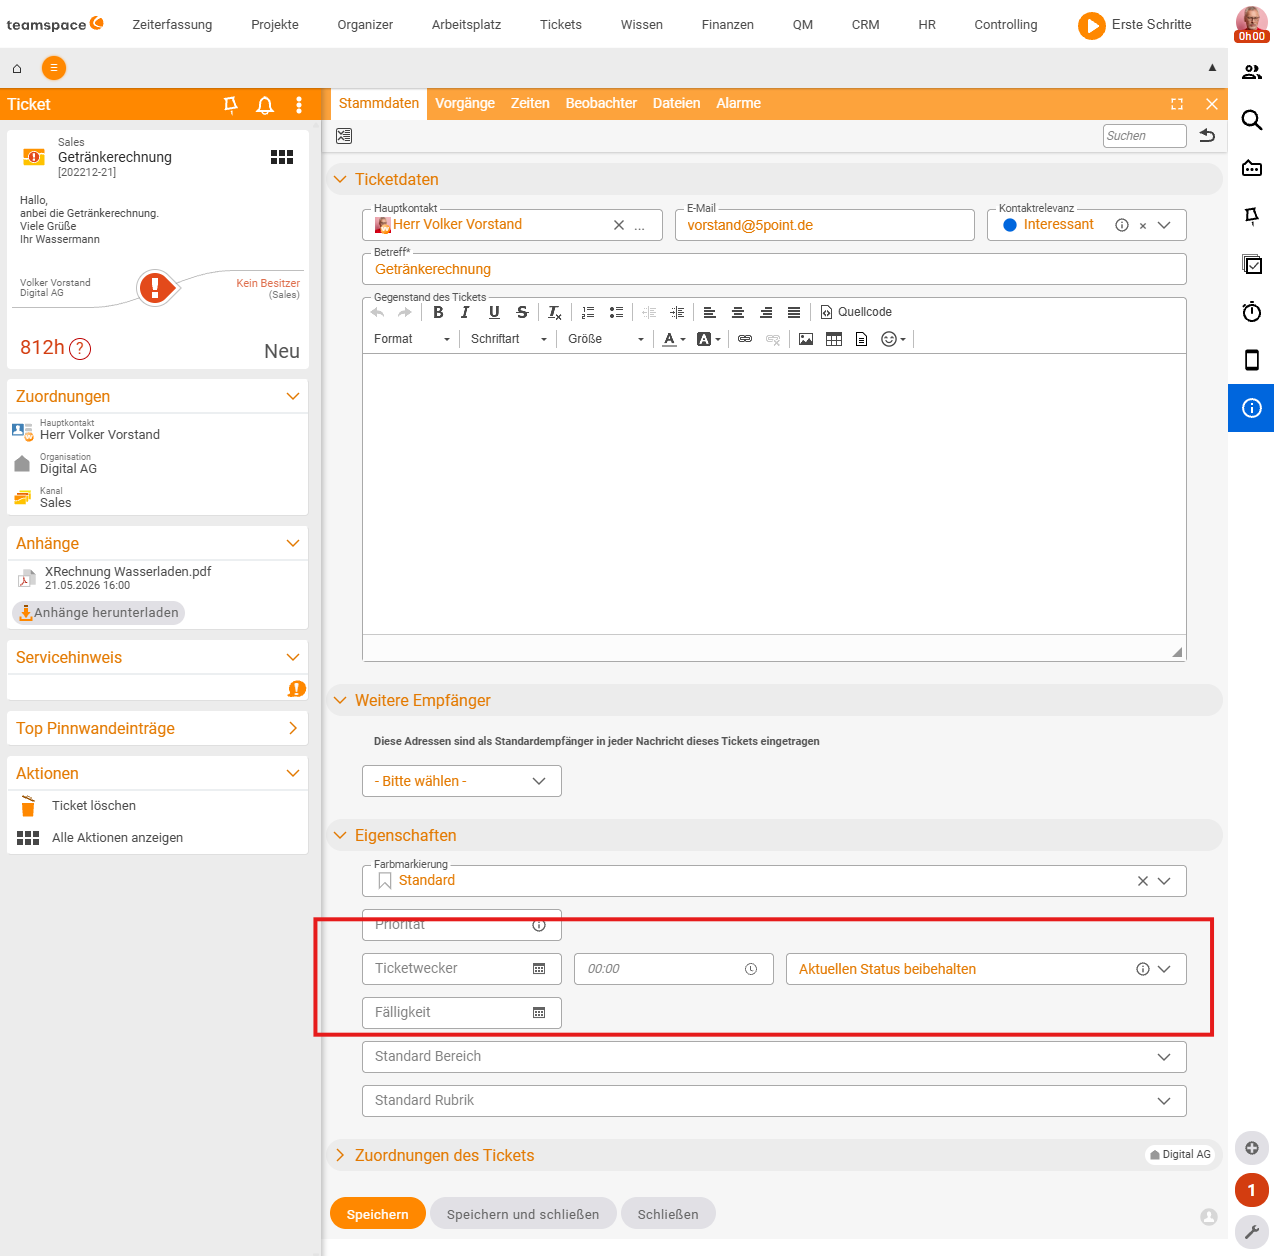Click the Betreff Getränkerechnung field
1274x1256 pixels.
pos(774,269)
